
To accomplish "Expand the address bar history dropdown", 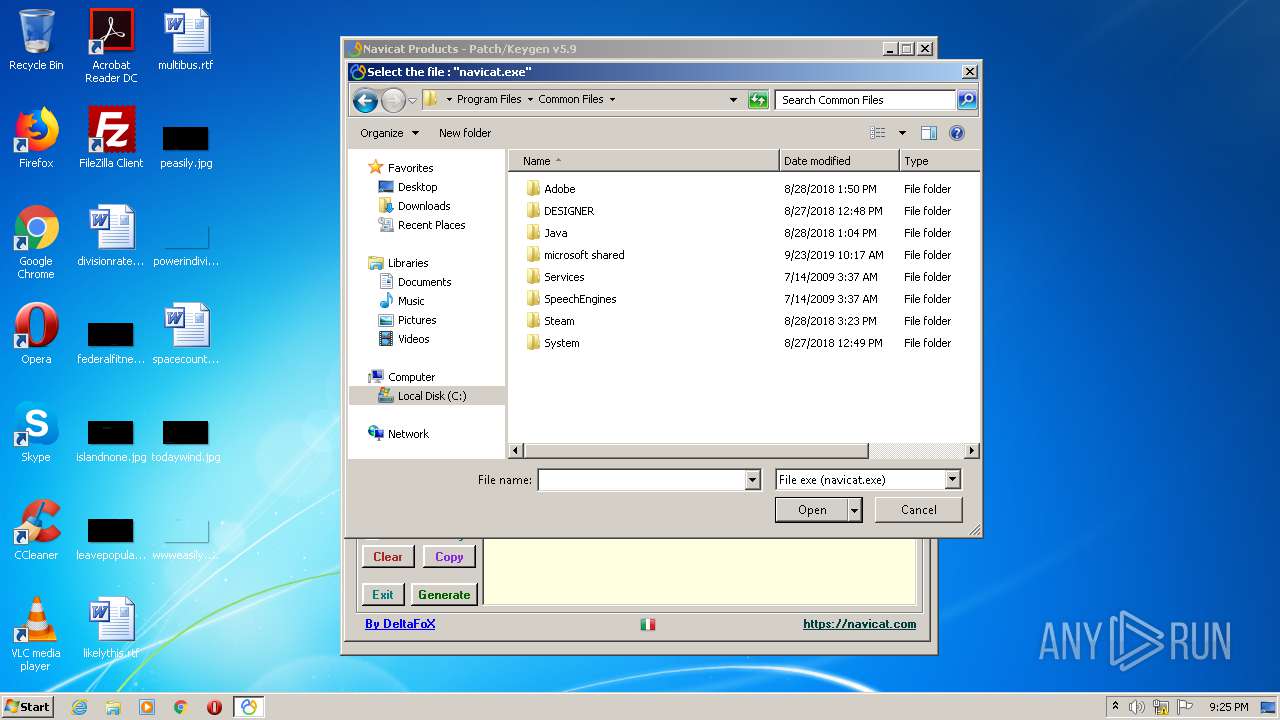I will 733,100.
